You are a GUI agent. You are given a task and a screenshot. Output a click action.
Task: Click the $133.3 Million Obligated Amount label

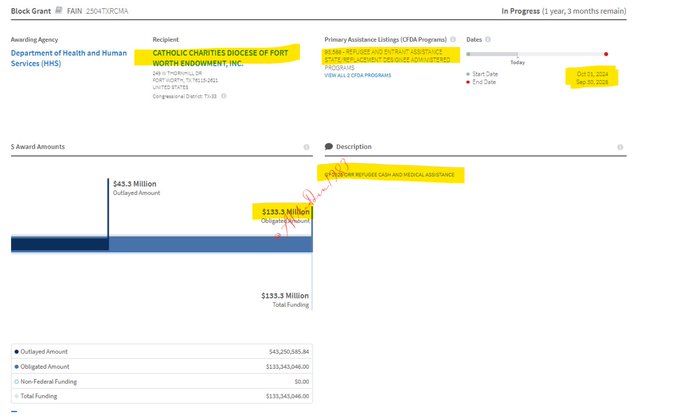[x=284, y=212]
